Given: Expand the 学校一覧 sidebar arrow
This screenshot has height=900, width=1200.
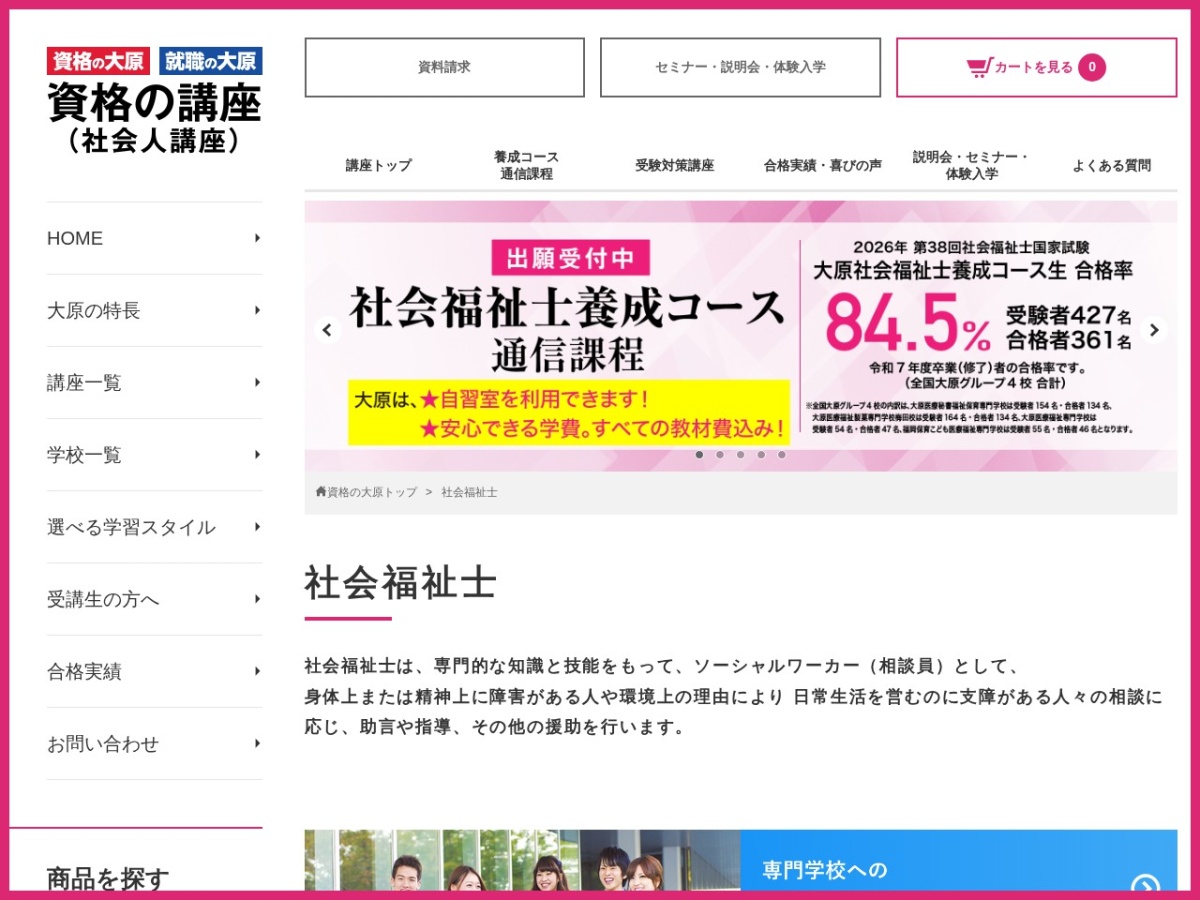Looking at the screenshot, I should [257, 454].
